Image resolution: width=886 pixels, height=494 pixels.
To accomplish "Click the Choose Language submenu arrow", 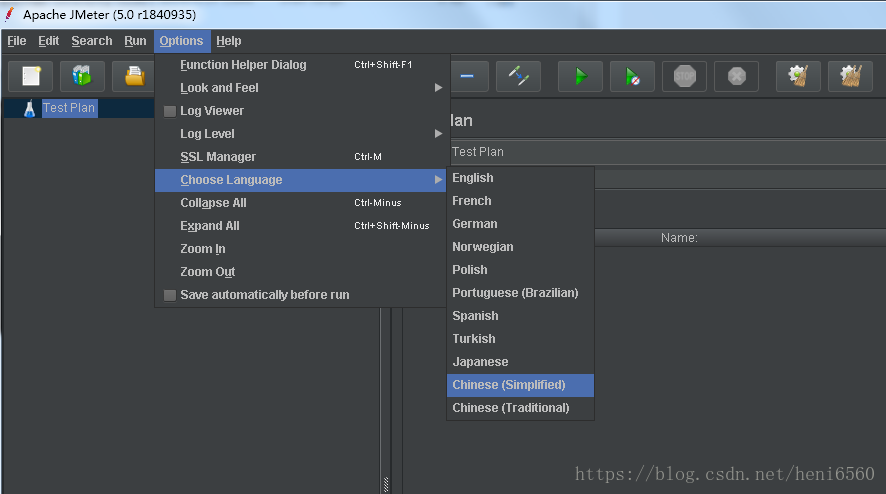I will [x=438, y=180].
